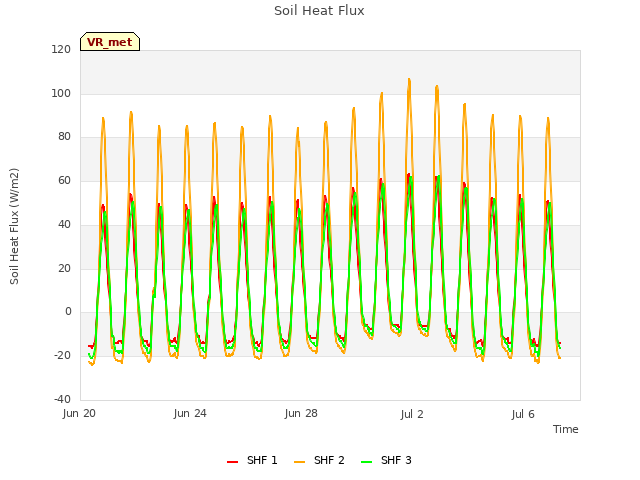Click the 120 y-axis tick label
This screenshot has height=480, width=640.
(x=61, y=49)
